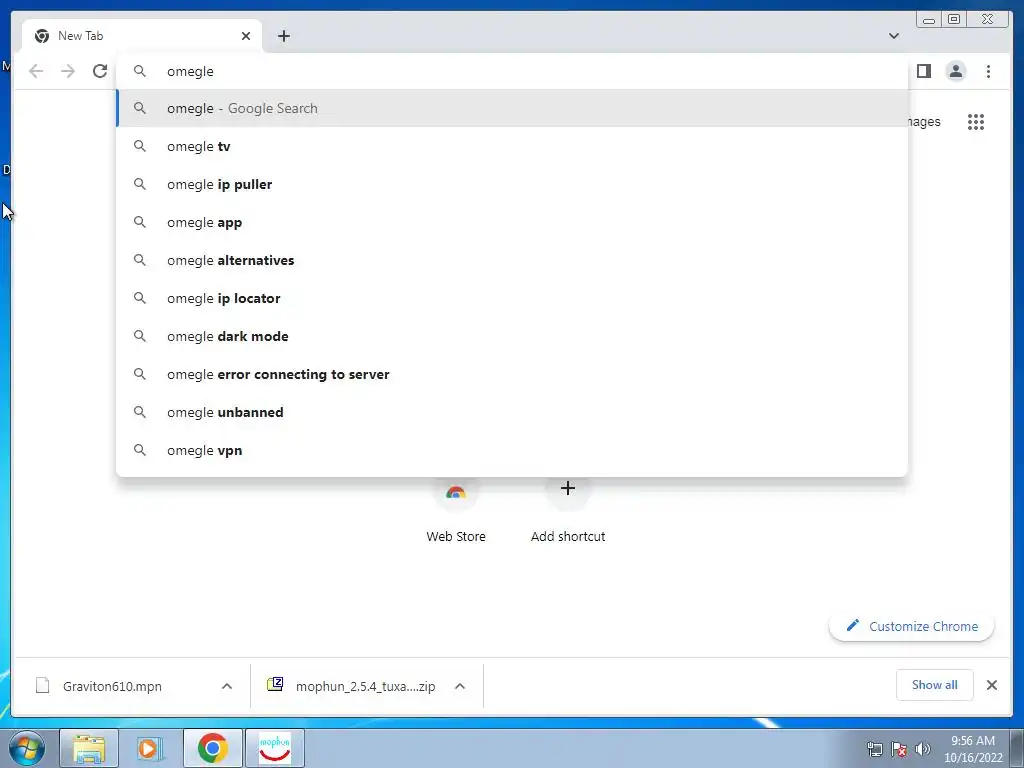Viewport: 1024px width, 768px height.
Task: Open the mophun_2.5.4 zip download
Action: pyautogui.click(x=353, y=686)
